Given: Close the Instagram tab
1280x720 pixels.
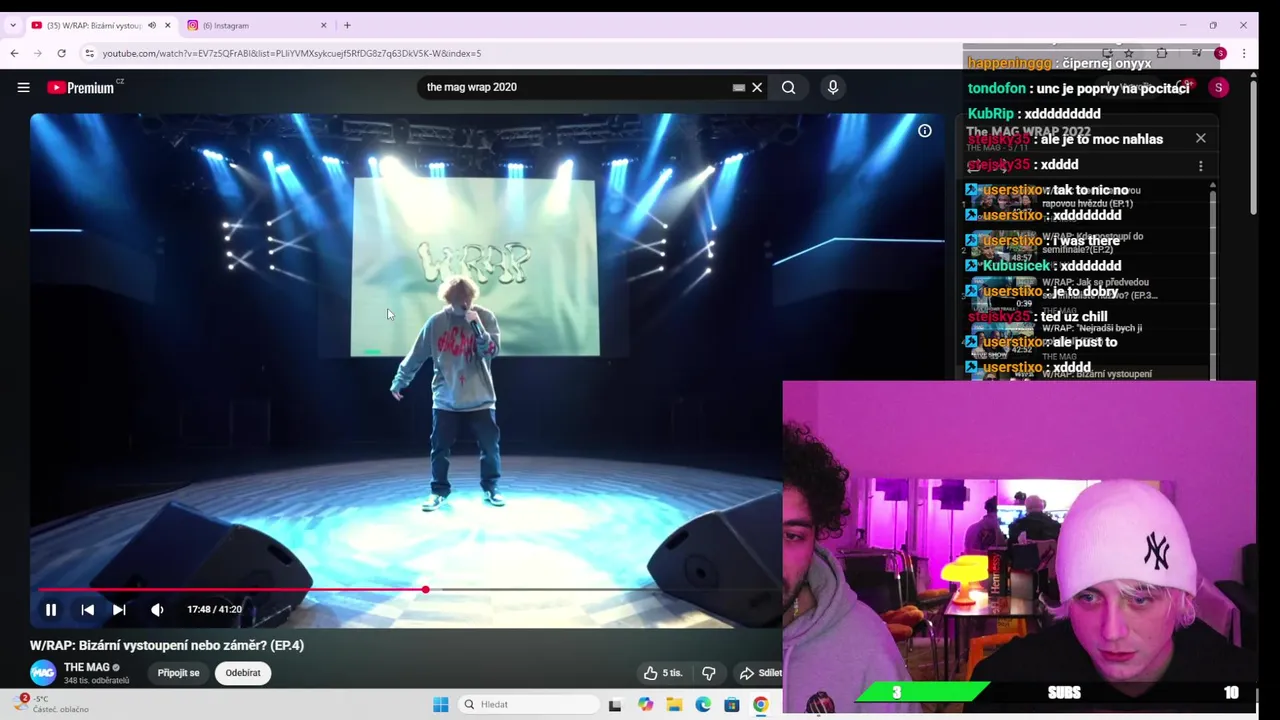Looking at the screenshot, I should click(x=323, y=25).
